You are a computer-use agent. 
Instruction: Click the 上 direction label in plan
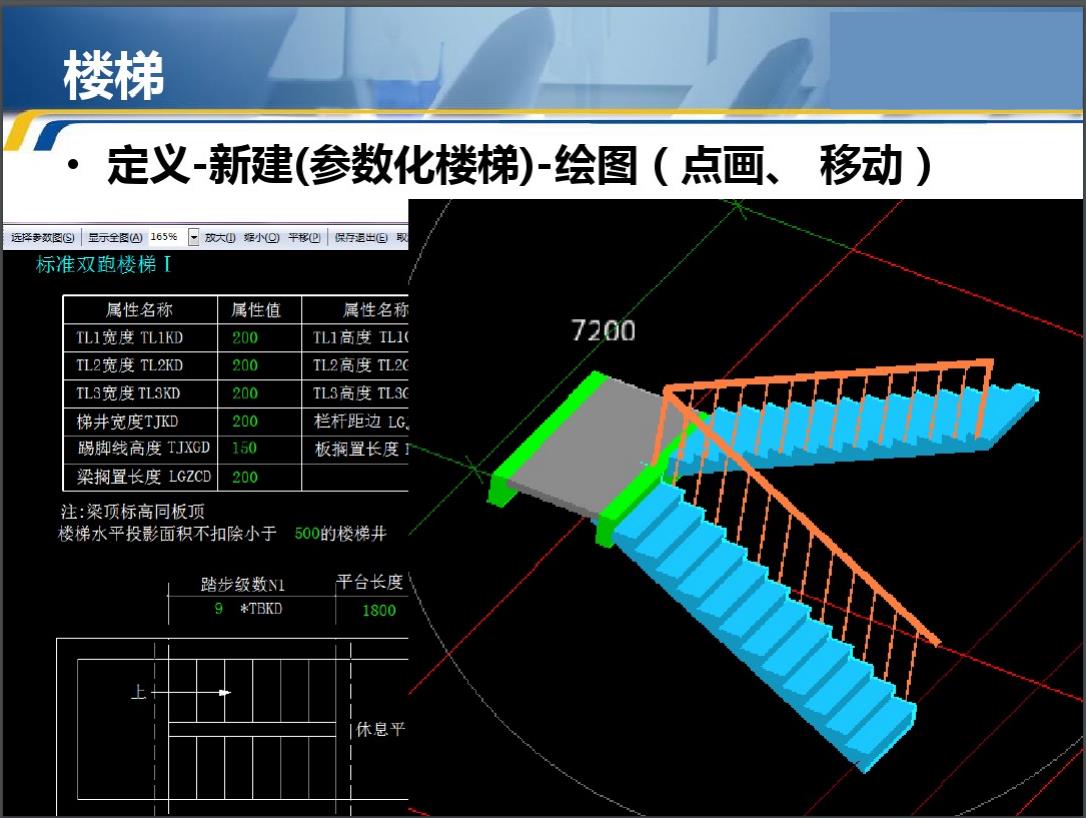(139, 692)
